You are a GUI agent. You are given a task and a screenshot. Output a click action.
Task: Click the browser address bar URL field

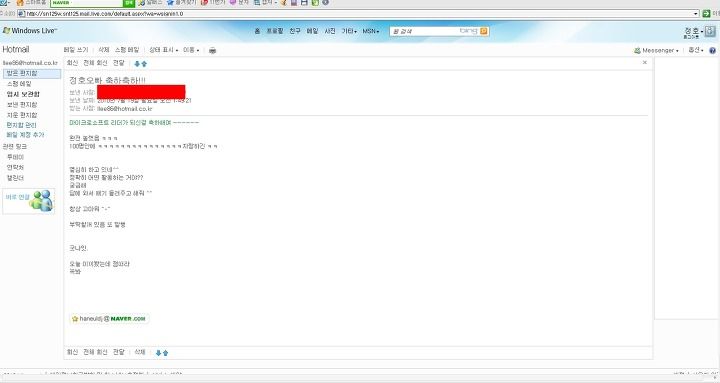pos(358,14)
